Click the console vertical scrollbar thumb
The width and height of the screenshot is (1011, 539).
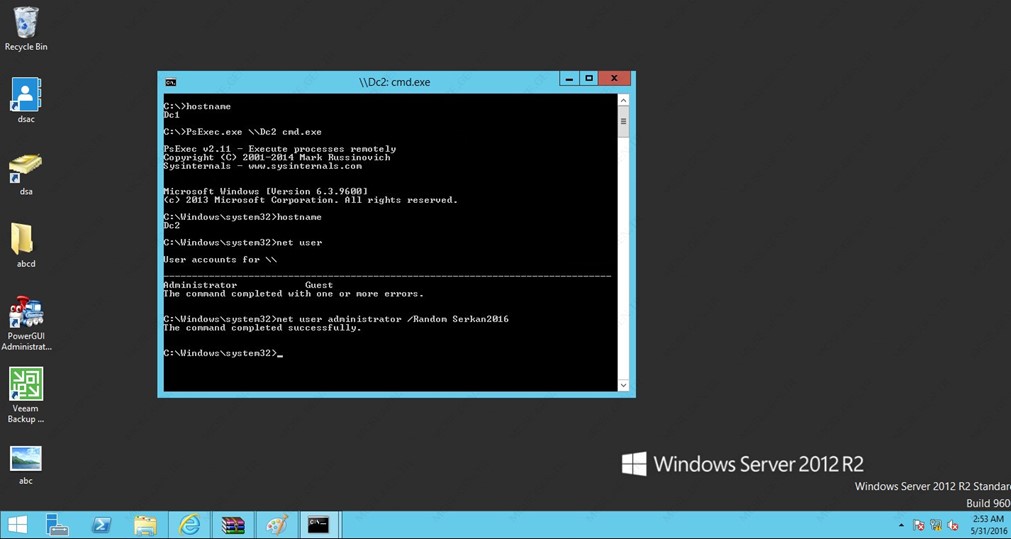(x=623, y=121)
